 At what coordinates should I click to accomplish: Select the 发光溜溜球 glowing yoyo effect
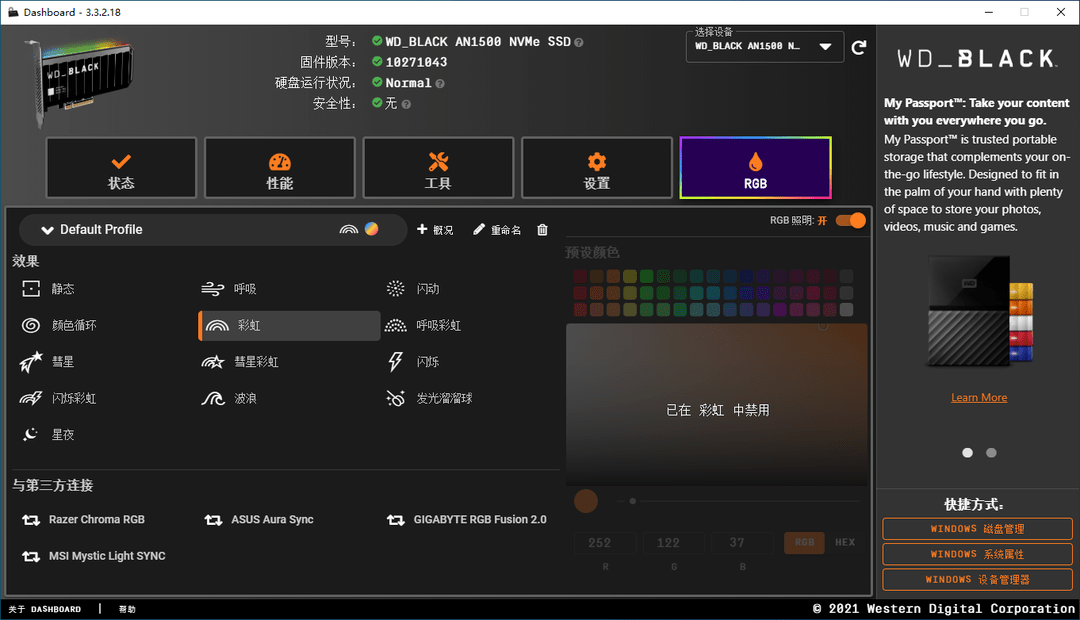429,398
